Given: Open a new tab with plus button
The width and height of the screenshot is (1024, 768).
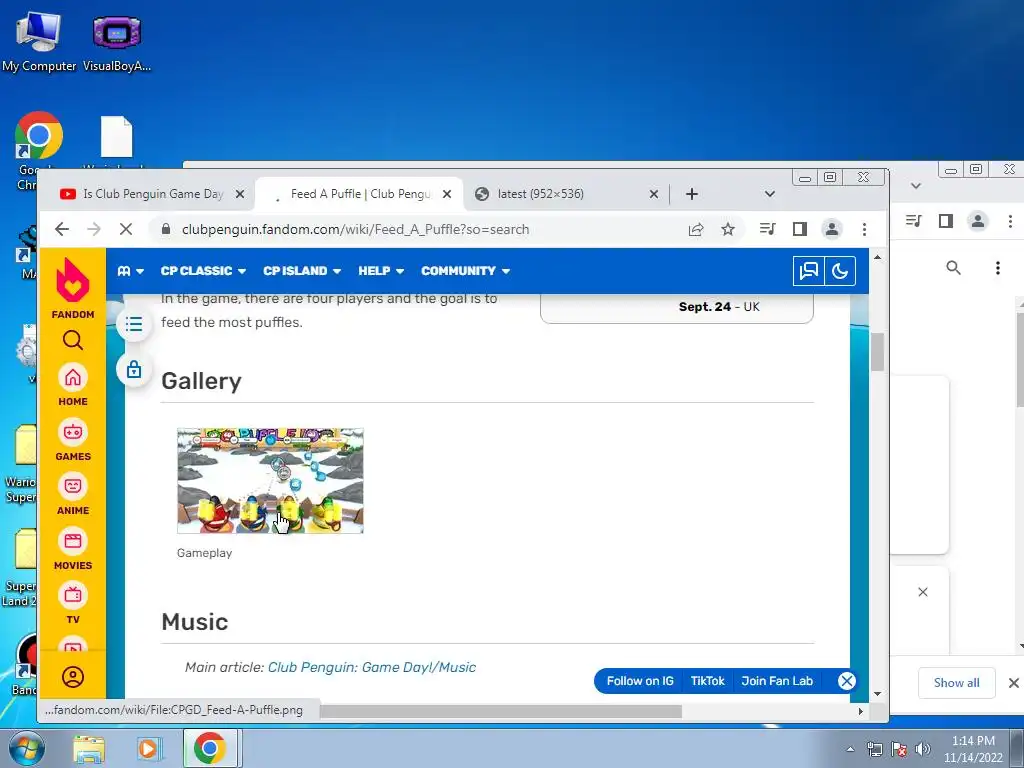Looking at the screenshot, I should point(692,194).
